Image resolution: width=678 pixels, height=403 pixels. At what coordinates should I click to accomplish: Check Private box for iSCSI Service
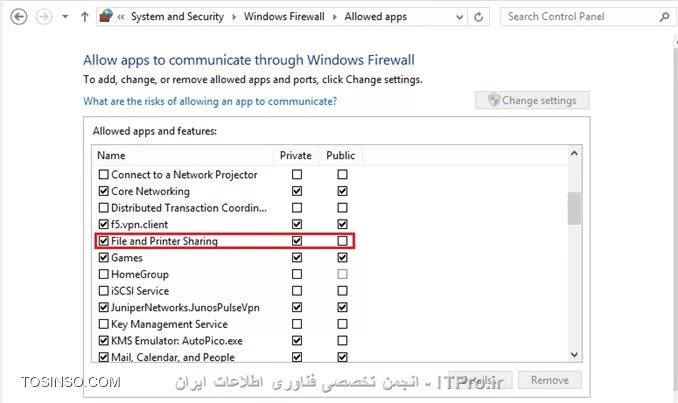[297, 291]
